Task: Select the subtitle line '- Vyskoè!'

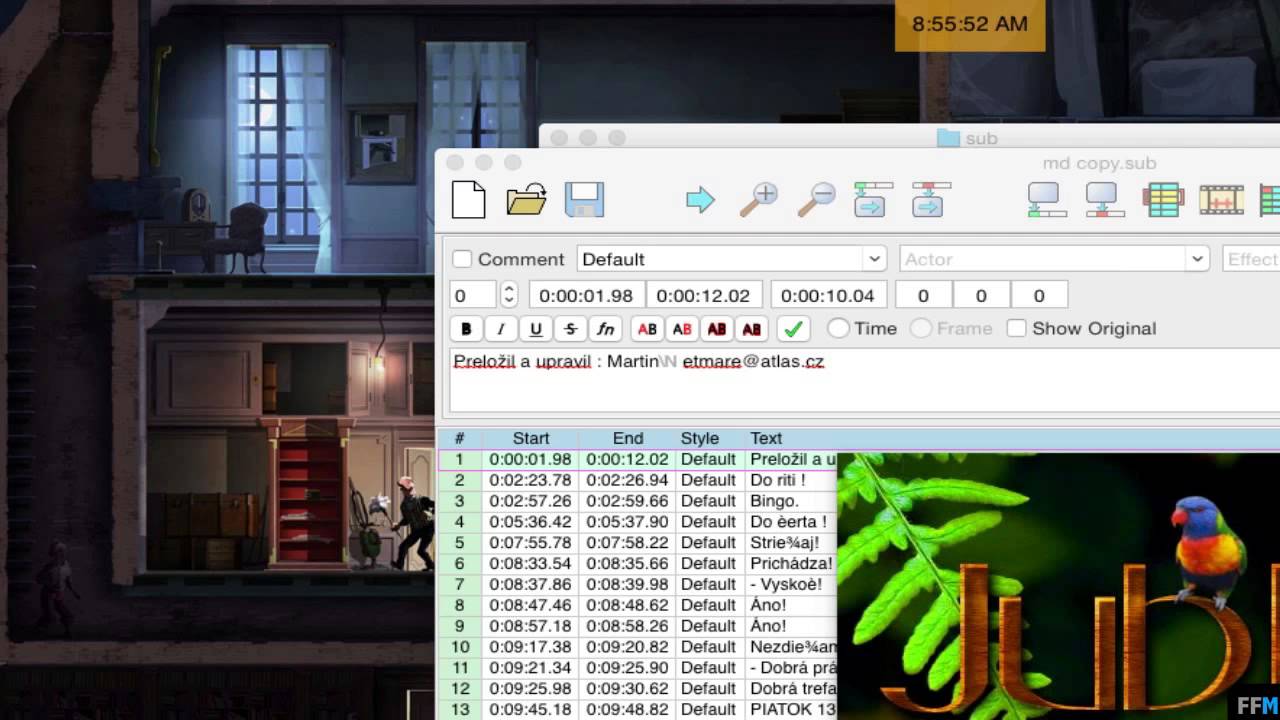Action: 638,584
